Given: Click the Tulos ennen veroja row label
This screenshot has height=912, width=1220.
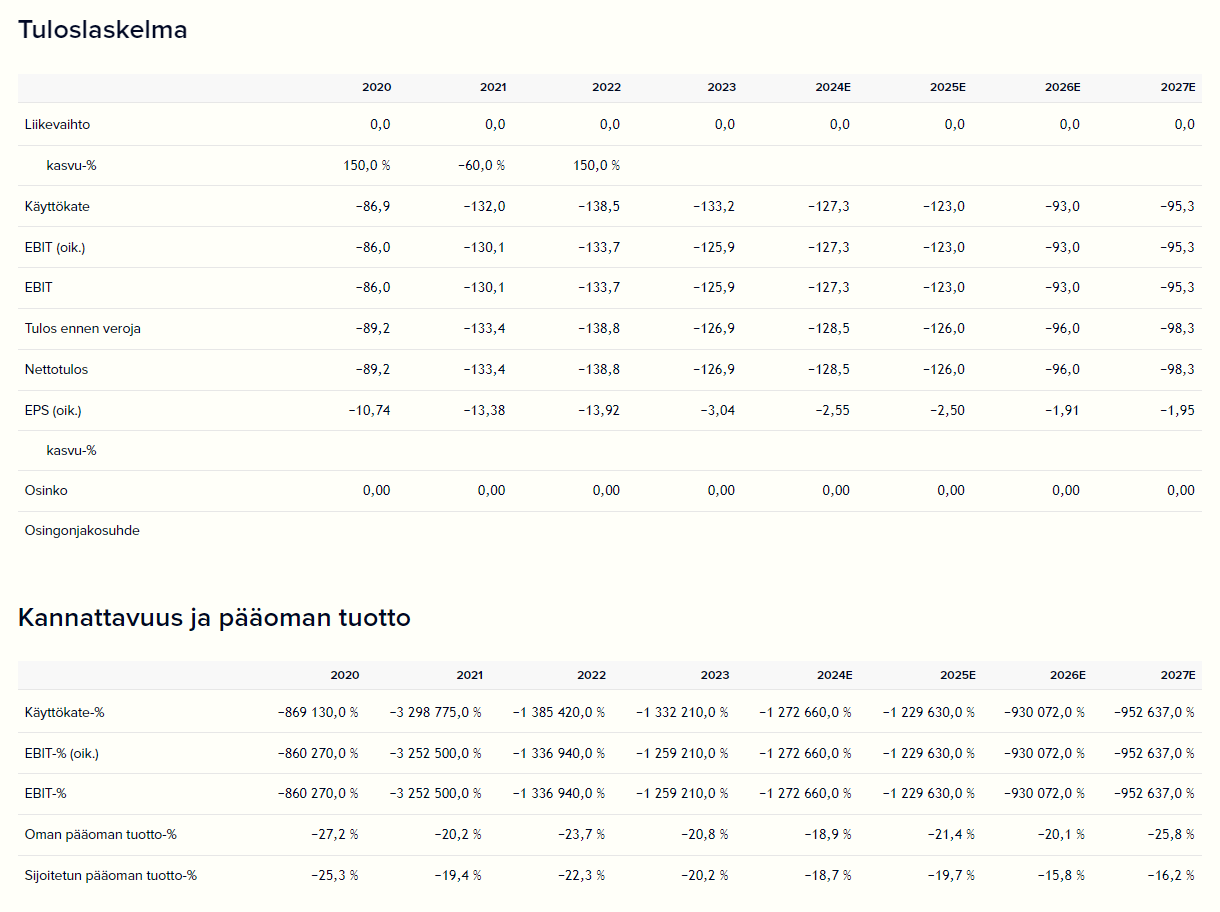Looking at the screenshot, I should coord(82,329).
